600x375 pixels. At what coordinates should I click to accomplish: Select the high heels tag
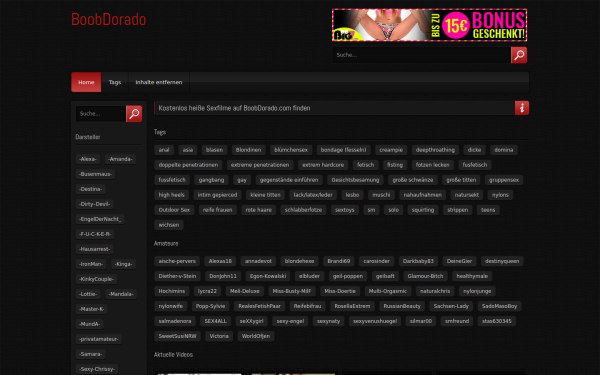[x=171, y=195]
